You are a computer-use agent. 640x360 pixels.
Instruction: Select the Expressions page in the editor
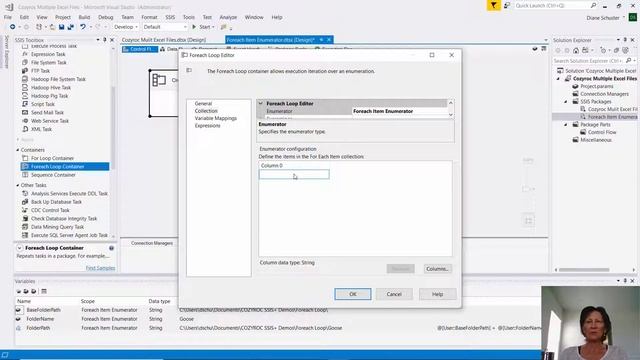207,125
